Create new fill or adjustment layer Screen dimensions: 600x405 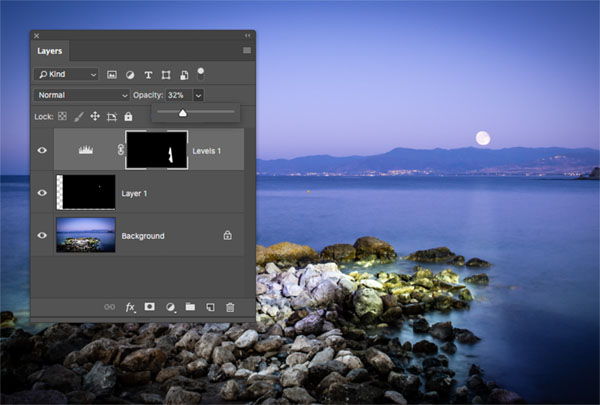click(x=171, y=307)
